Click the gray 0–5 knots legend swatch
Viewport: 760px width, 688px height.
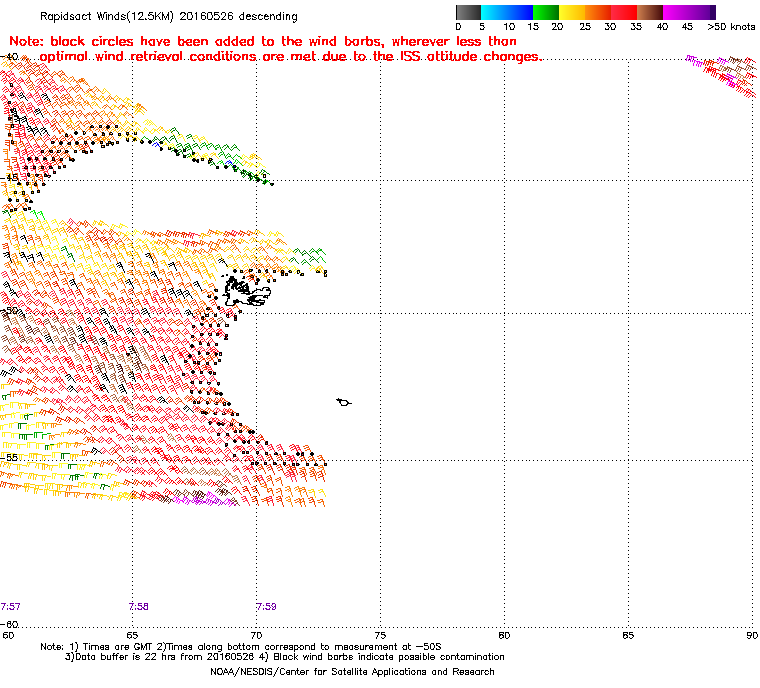(468, 12)
